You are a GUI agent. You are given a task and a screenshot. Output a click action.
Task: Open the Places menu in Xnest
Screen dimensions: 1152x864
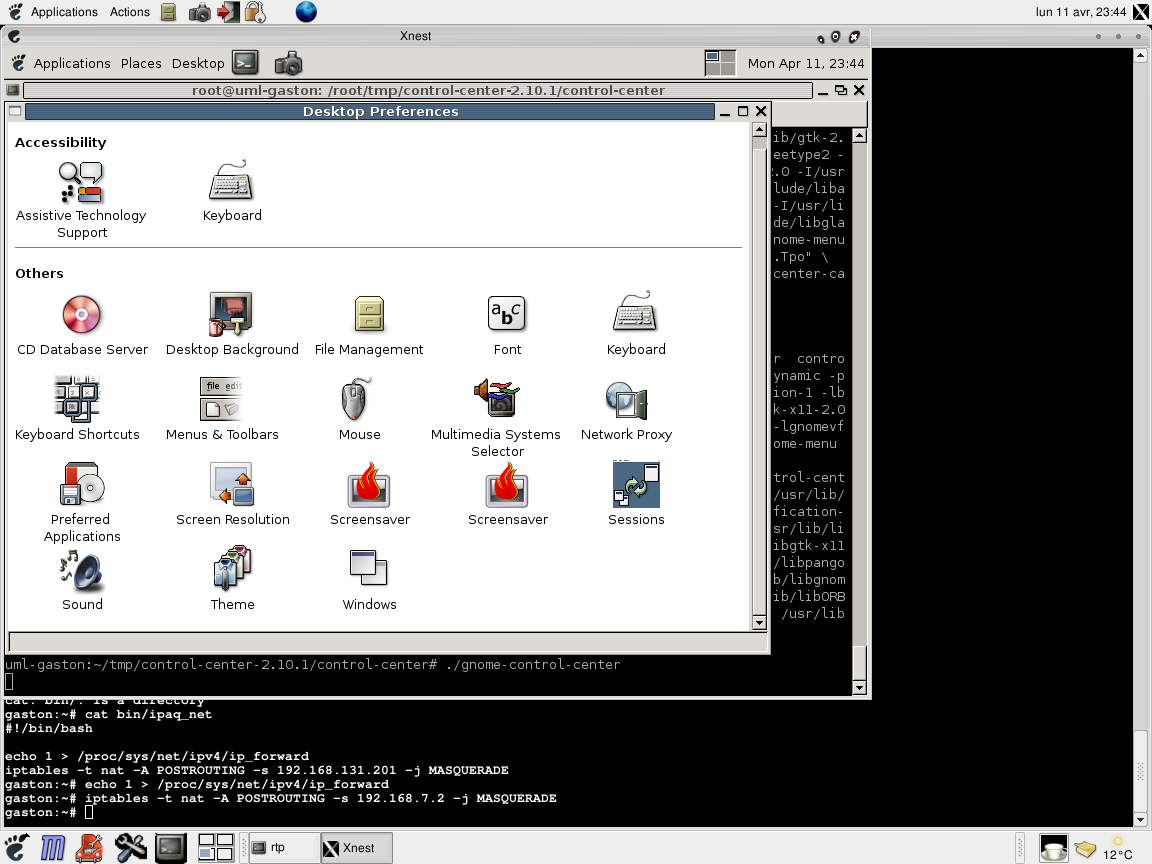[x=141, y=63]
